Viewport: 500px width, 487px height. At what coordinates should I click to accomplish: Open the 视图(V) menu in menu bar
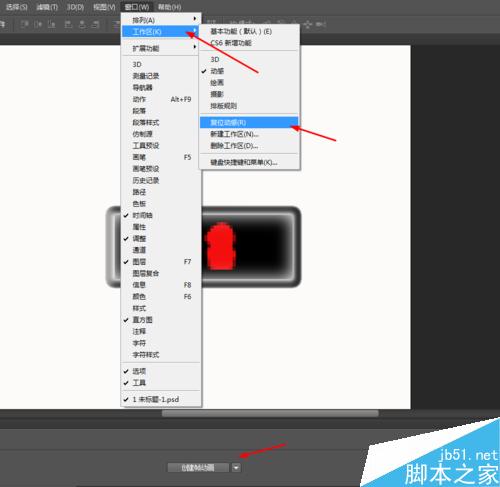coord(104,7)
